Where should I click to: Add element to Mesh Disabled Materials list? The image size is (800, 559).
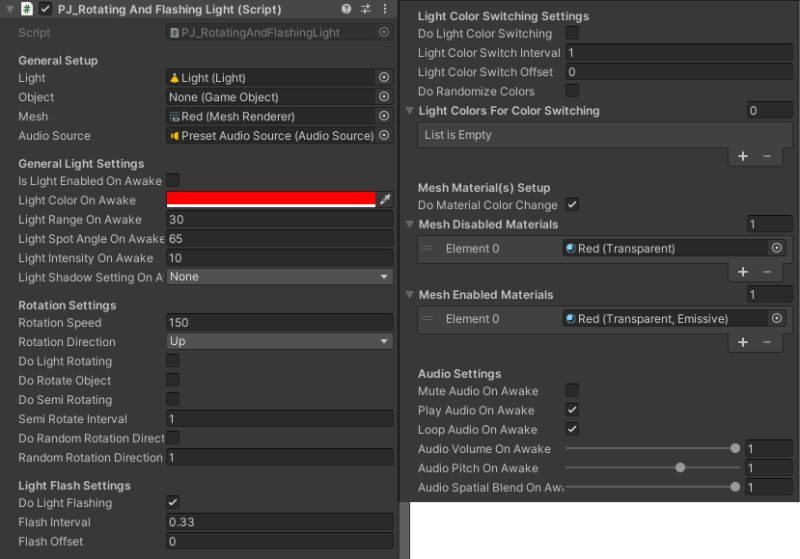point(743,272)
